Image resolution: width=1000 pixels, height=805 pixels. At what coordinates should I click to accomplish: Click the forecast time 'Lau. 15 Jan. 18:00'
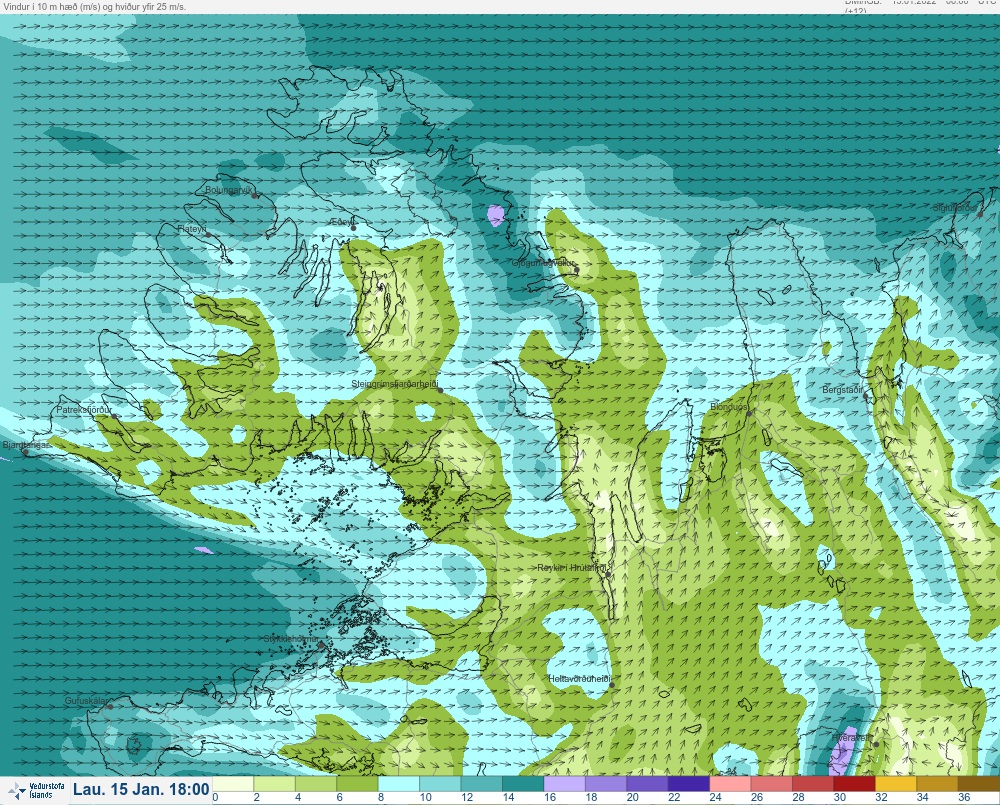click(141, 790)
